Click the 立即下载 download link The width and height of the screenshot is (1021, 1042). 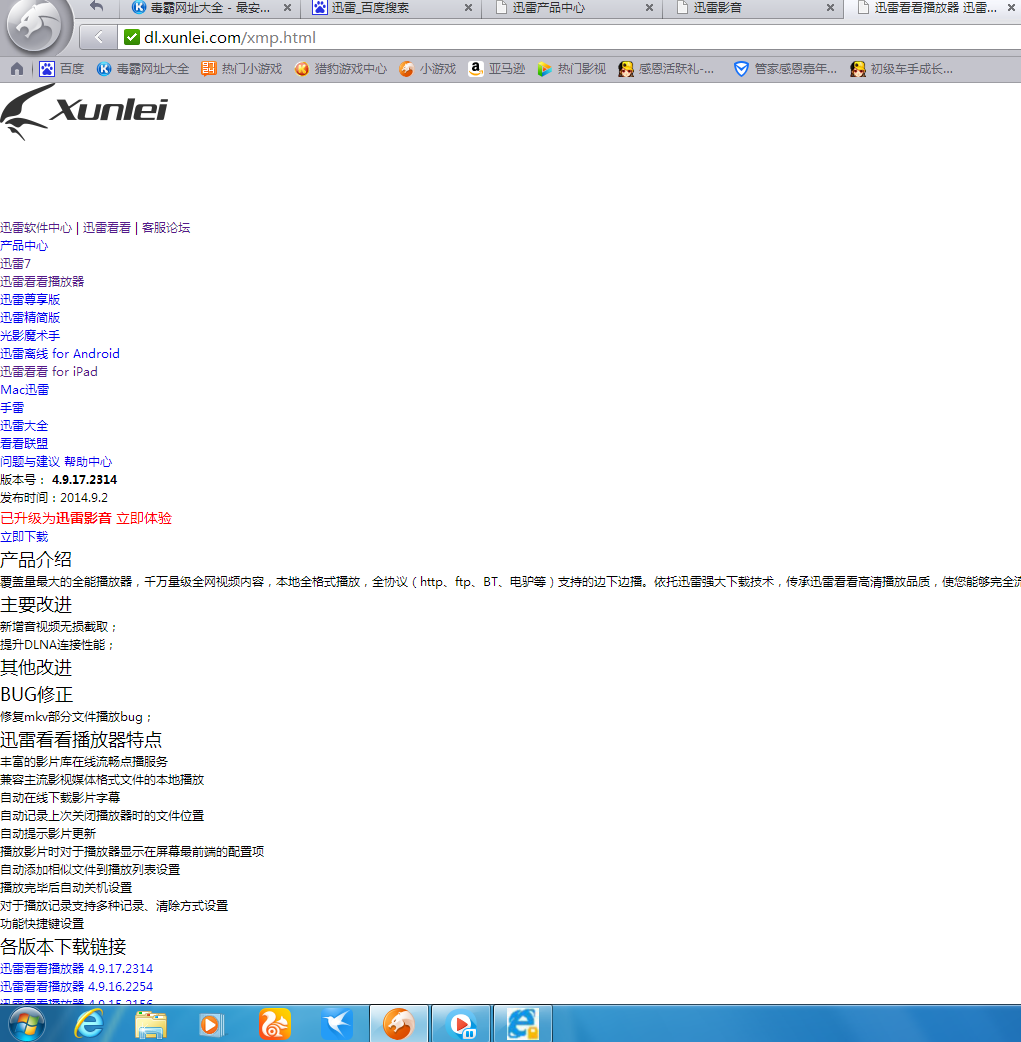tap(24, 537)
